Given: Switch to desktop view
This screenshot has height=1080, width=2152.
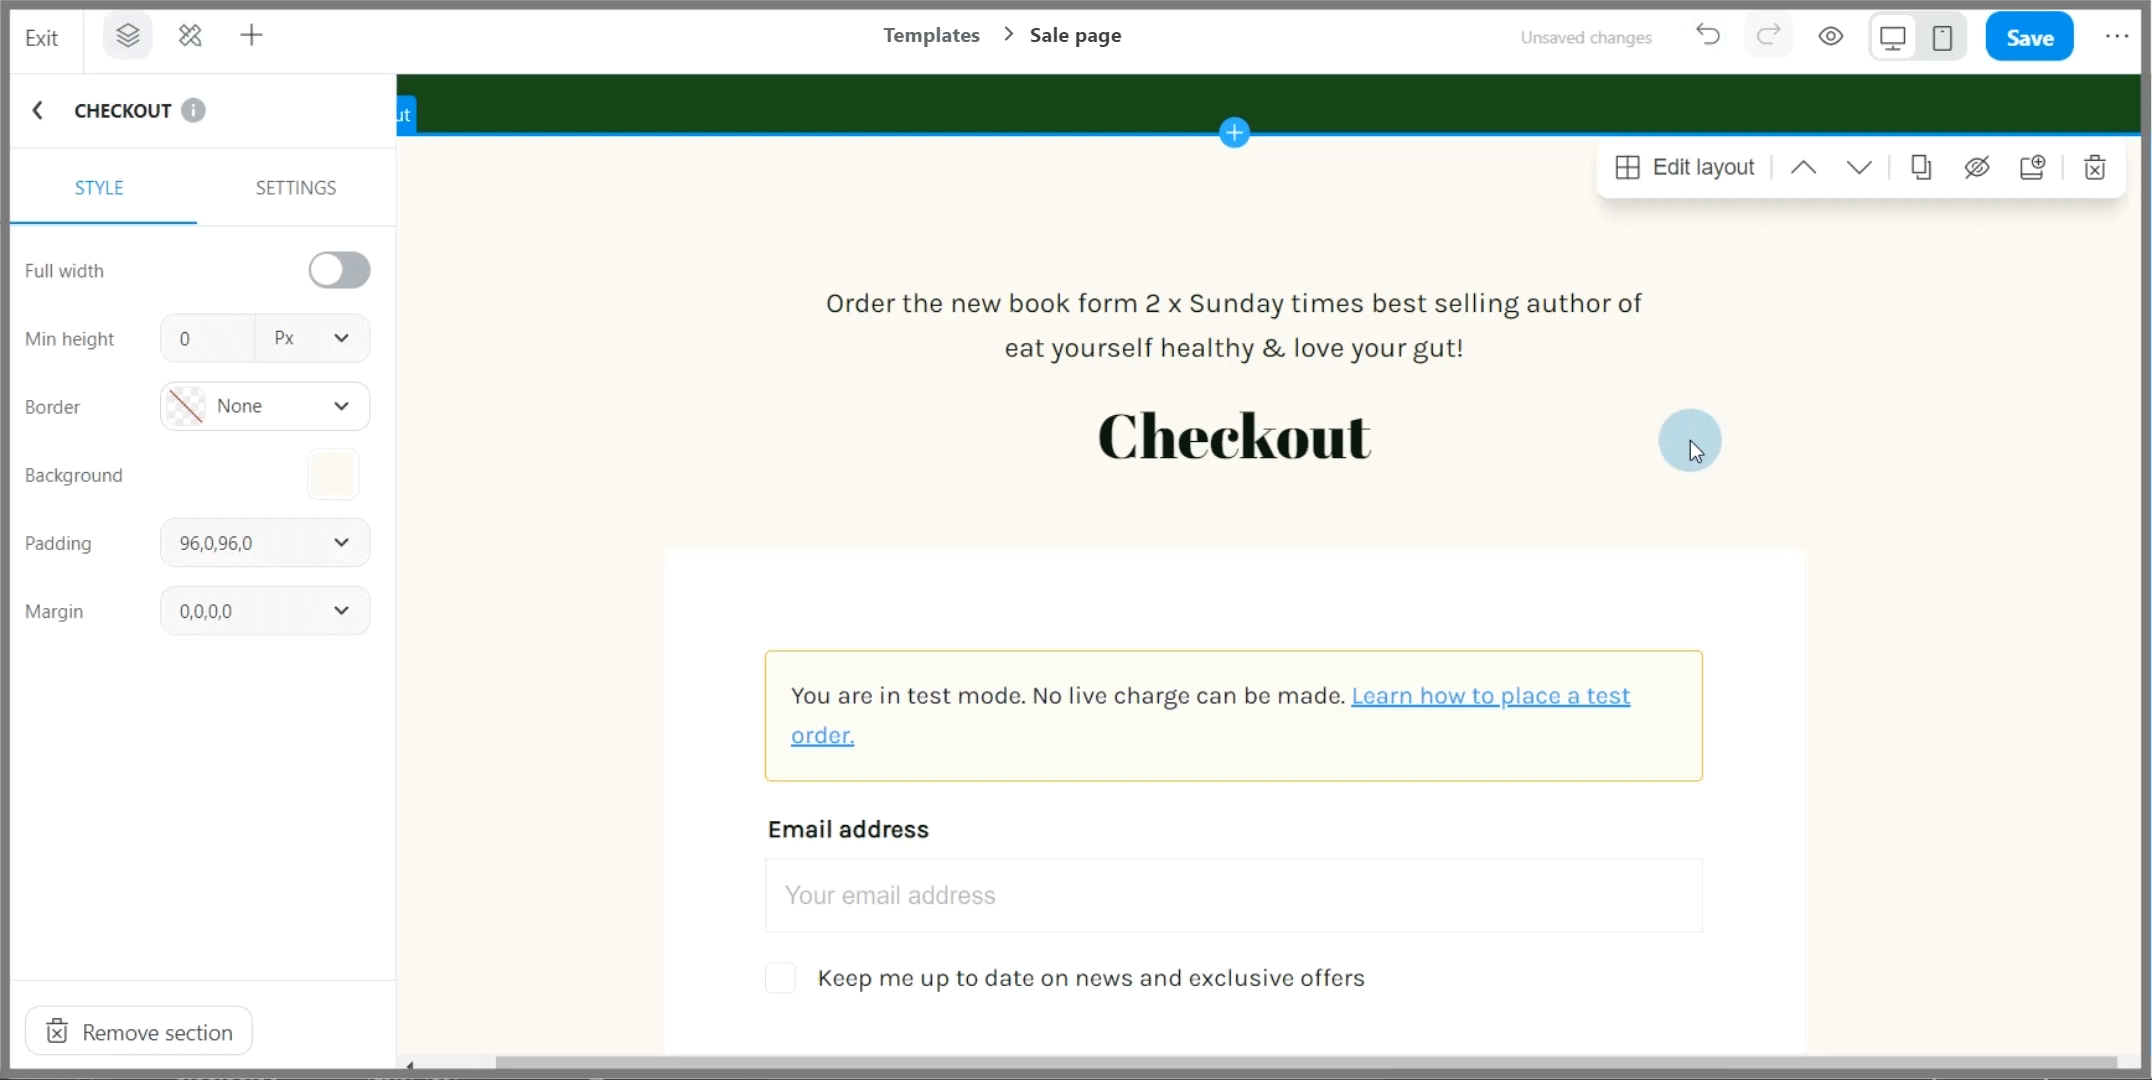Looking at the screenshot, I should click(x=1892, y=38).
